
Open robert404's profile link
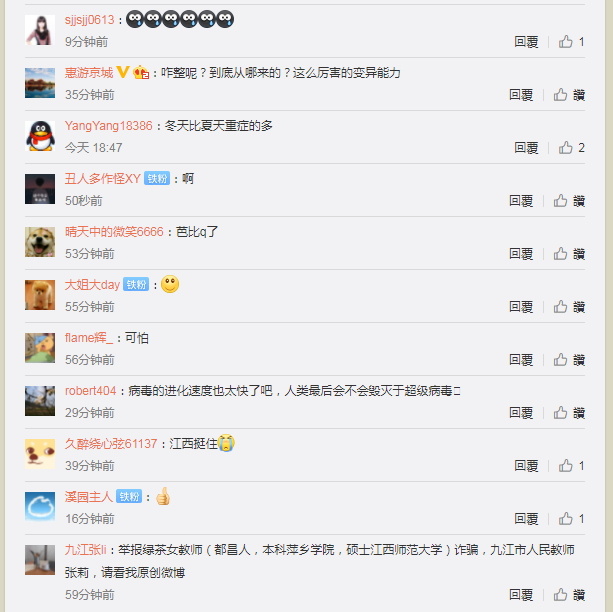(x=90, y=391)
